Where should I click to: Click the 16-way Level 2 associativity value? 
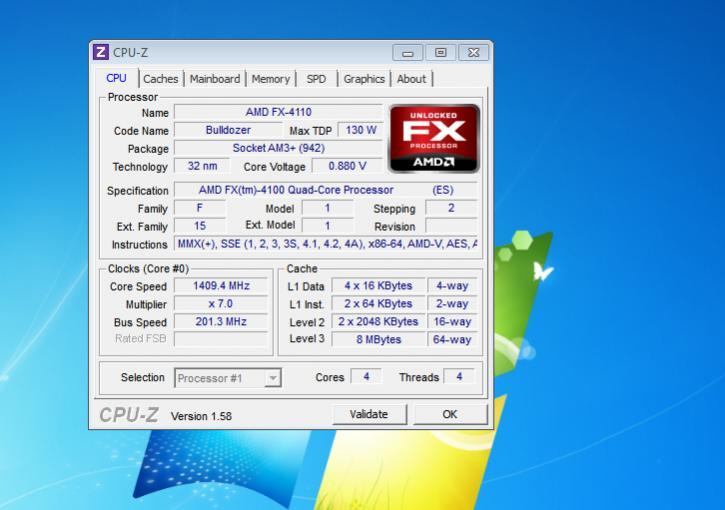452,321
